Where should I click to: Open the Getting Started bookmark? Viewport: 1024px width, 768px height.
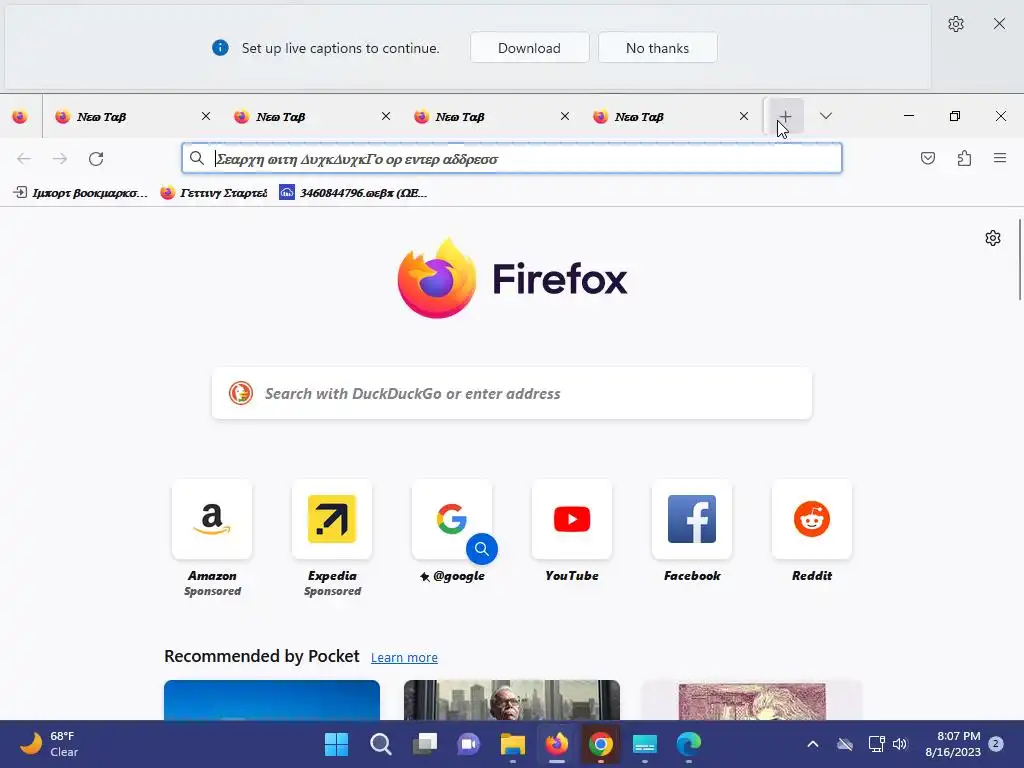(214, 193)
